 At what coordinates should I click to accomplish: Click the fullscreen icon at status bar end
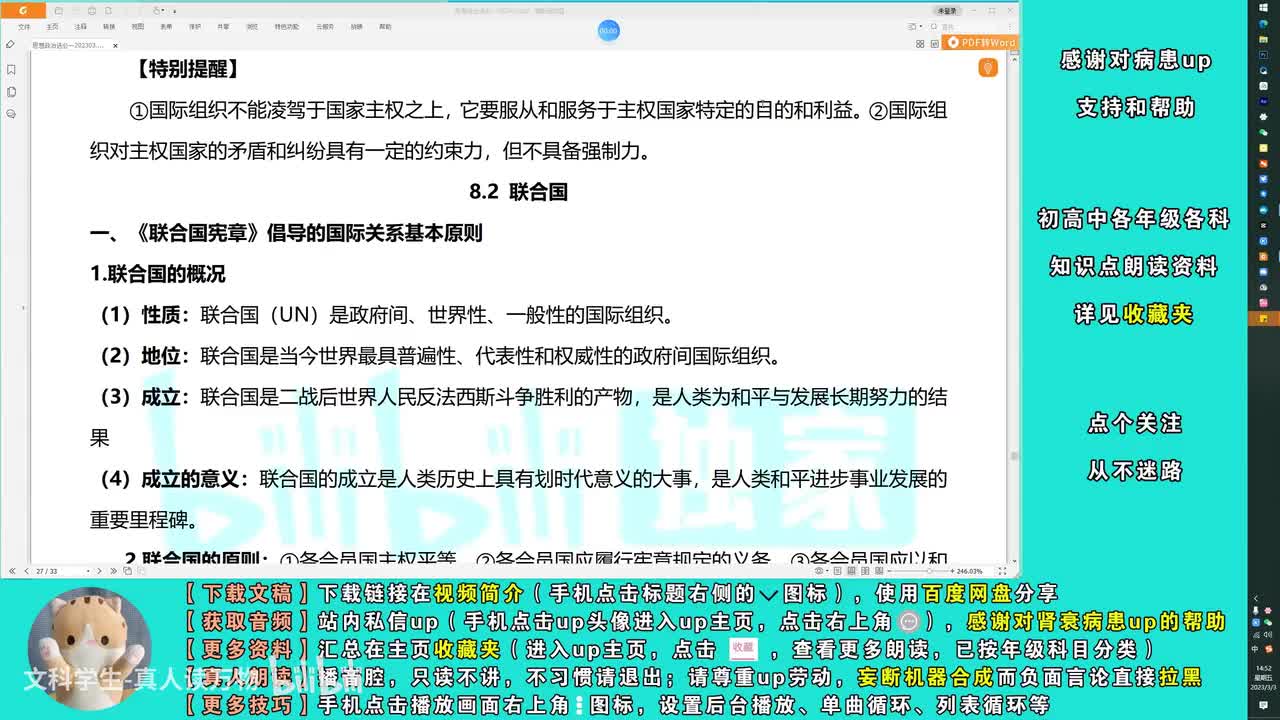(x=1003, y=571)
